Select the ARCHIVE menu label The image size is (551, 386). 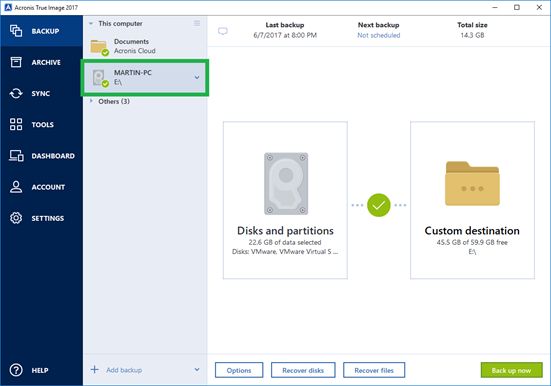(46, 63)
